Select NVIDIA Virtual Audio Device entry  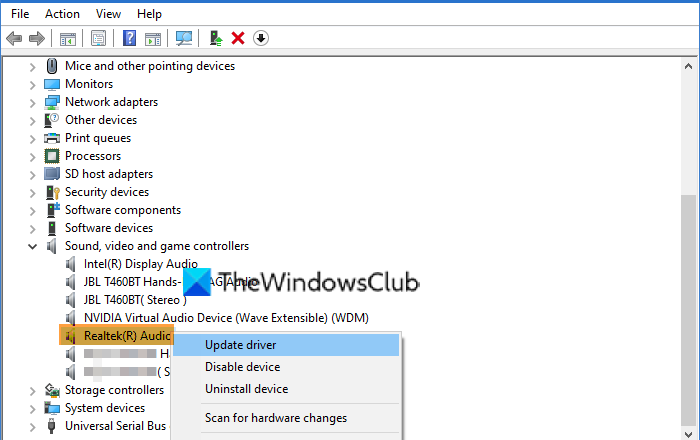226,318
